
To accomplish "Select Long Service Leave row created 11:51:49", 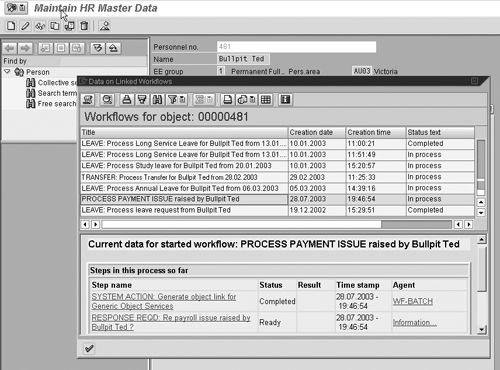I will 277,155.
